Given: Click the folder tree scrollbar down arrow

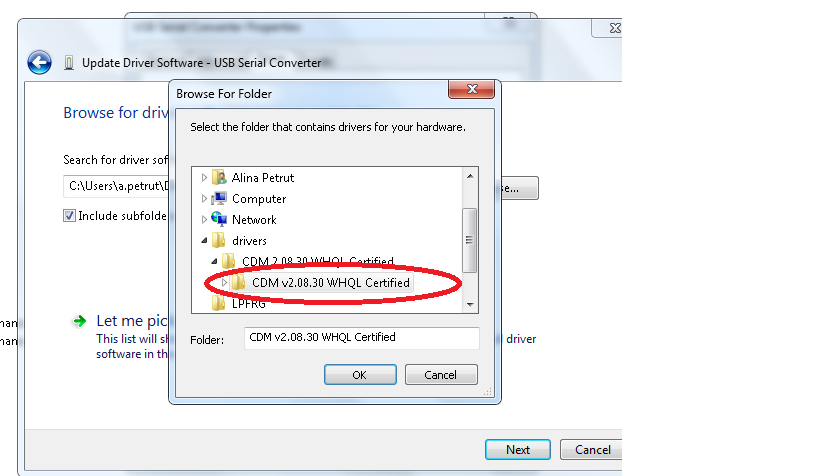Looking at the screenshot, I should pyautogui.click(x=470, y=304).
